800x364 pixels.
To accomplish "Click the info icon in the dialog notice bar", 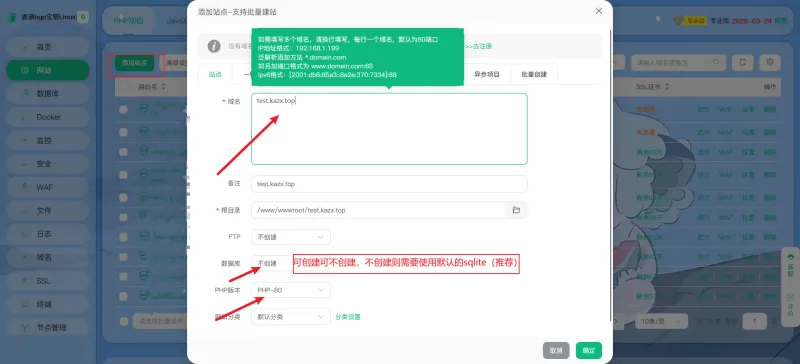I will pos(214,46).
